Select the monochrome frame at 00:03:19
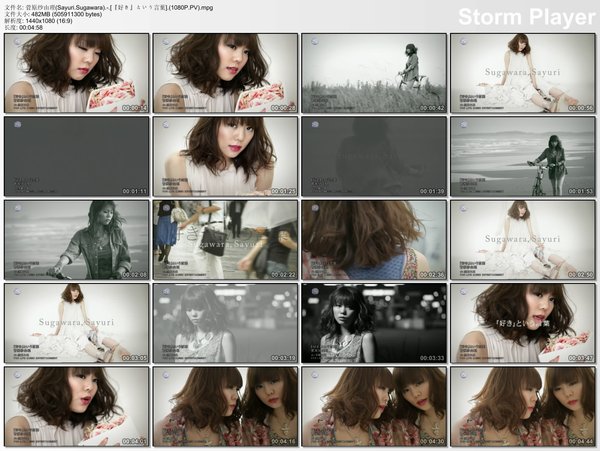The image size is (600, 451). click(x=225, y=323)
